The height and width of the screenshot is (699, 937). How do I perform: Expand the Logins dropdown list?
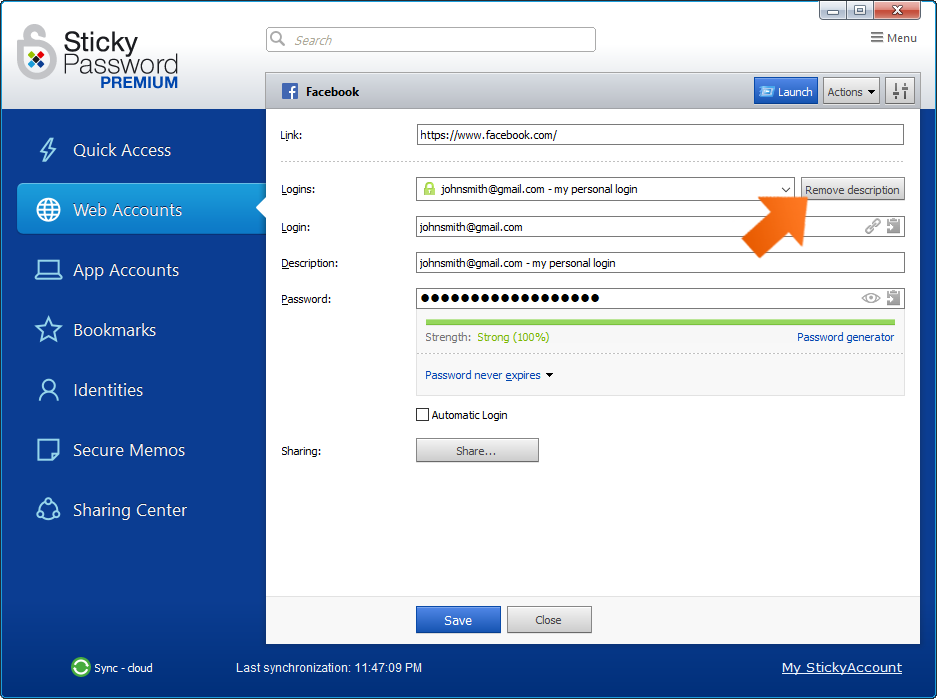[785, 189]
